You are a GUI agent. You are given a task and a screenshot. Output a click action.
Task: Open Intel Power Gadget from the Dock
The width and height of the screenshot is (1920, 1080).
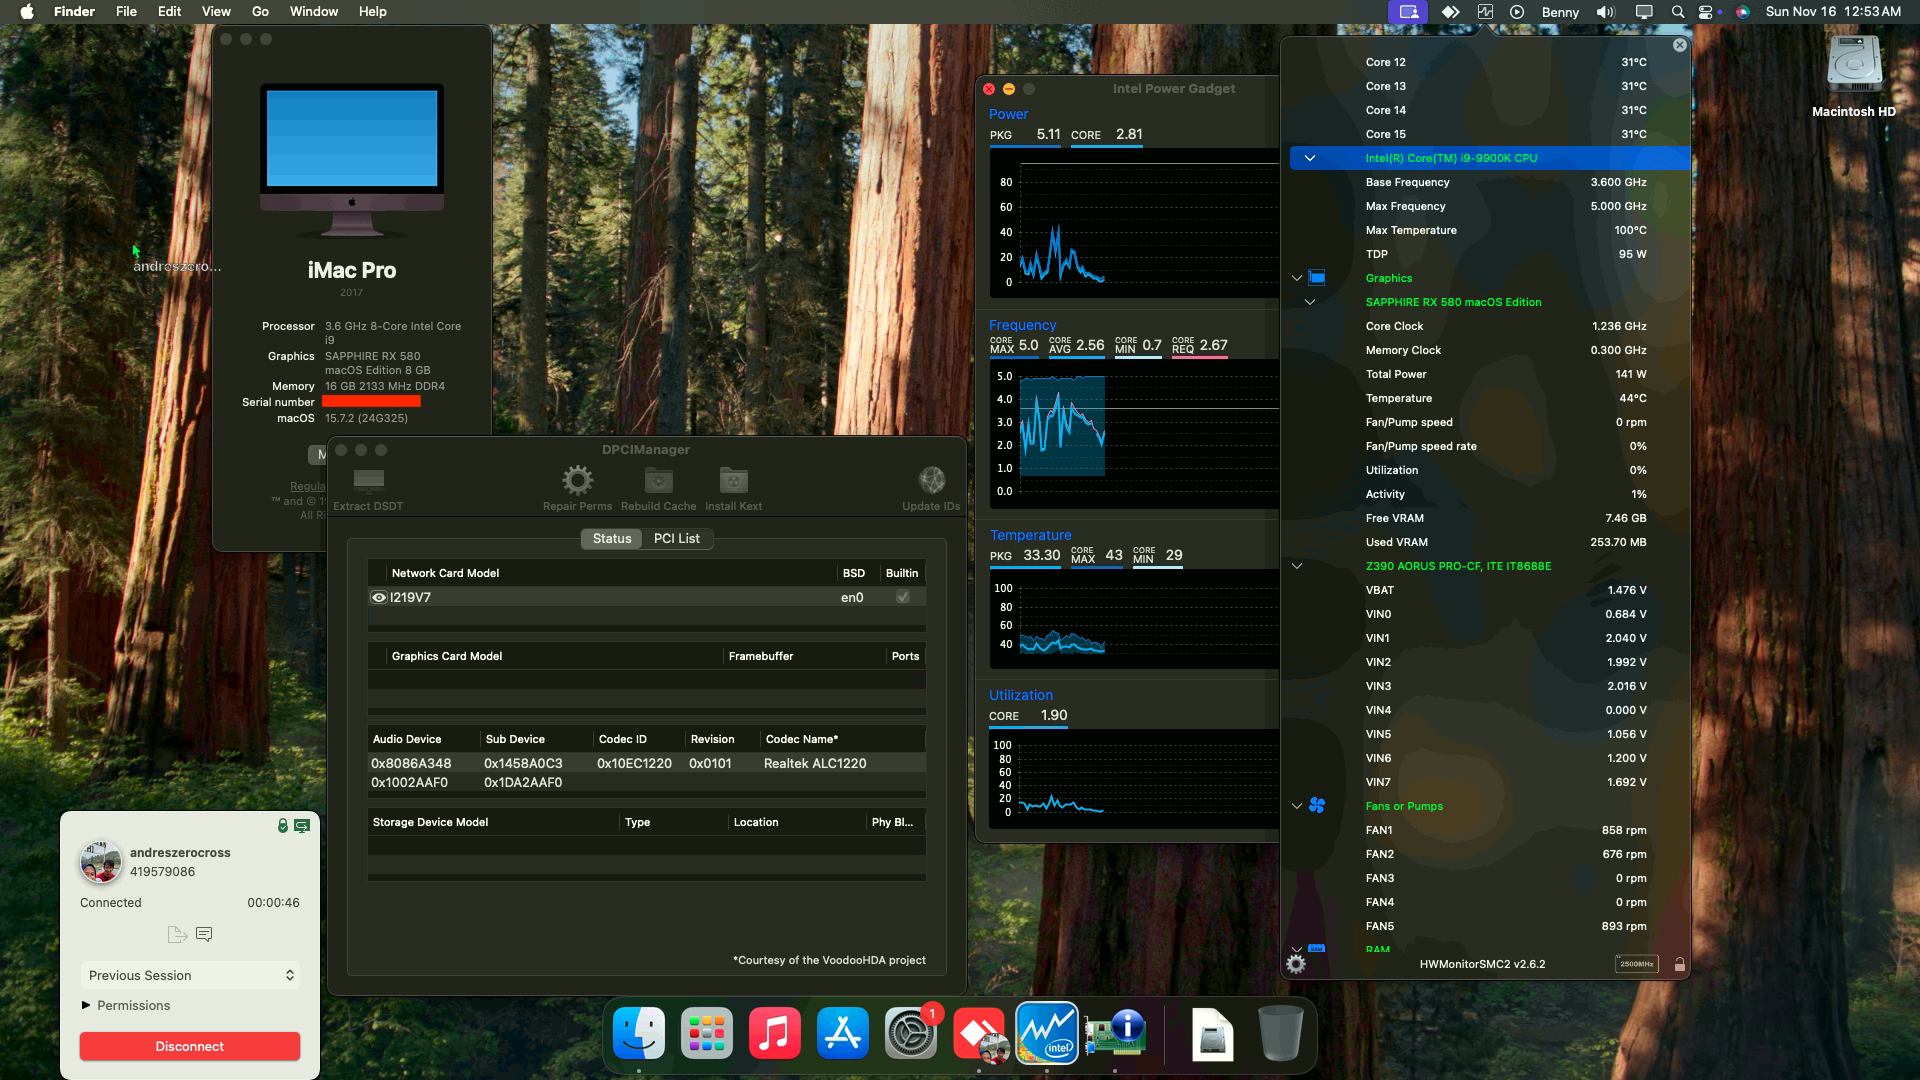tap(1047, 1034)
